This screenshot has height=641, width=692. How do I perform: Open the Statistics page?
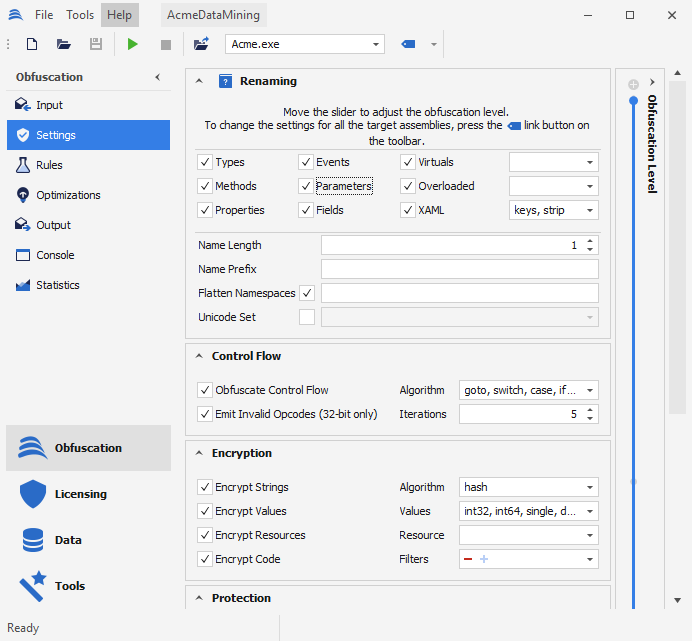(x=57, y=285)
